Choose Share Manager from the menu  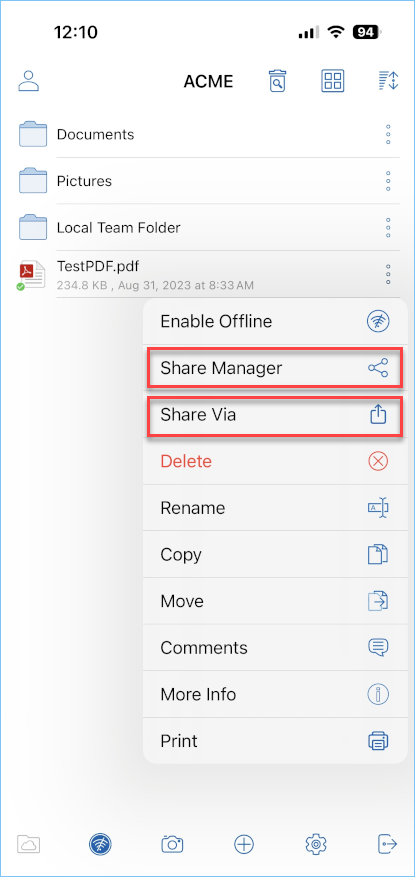(275, 368)
